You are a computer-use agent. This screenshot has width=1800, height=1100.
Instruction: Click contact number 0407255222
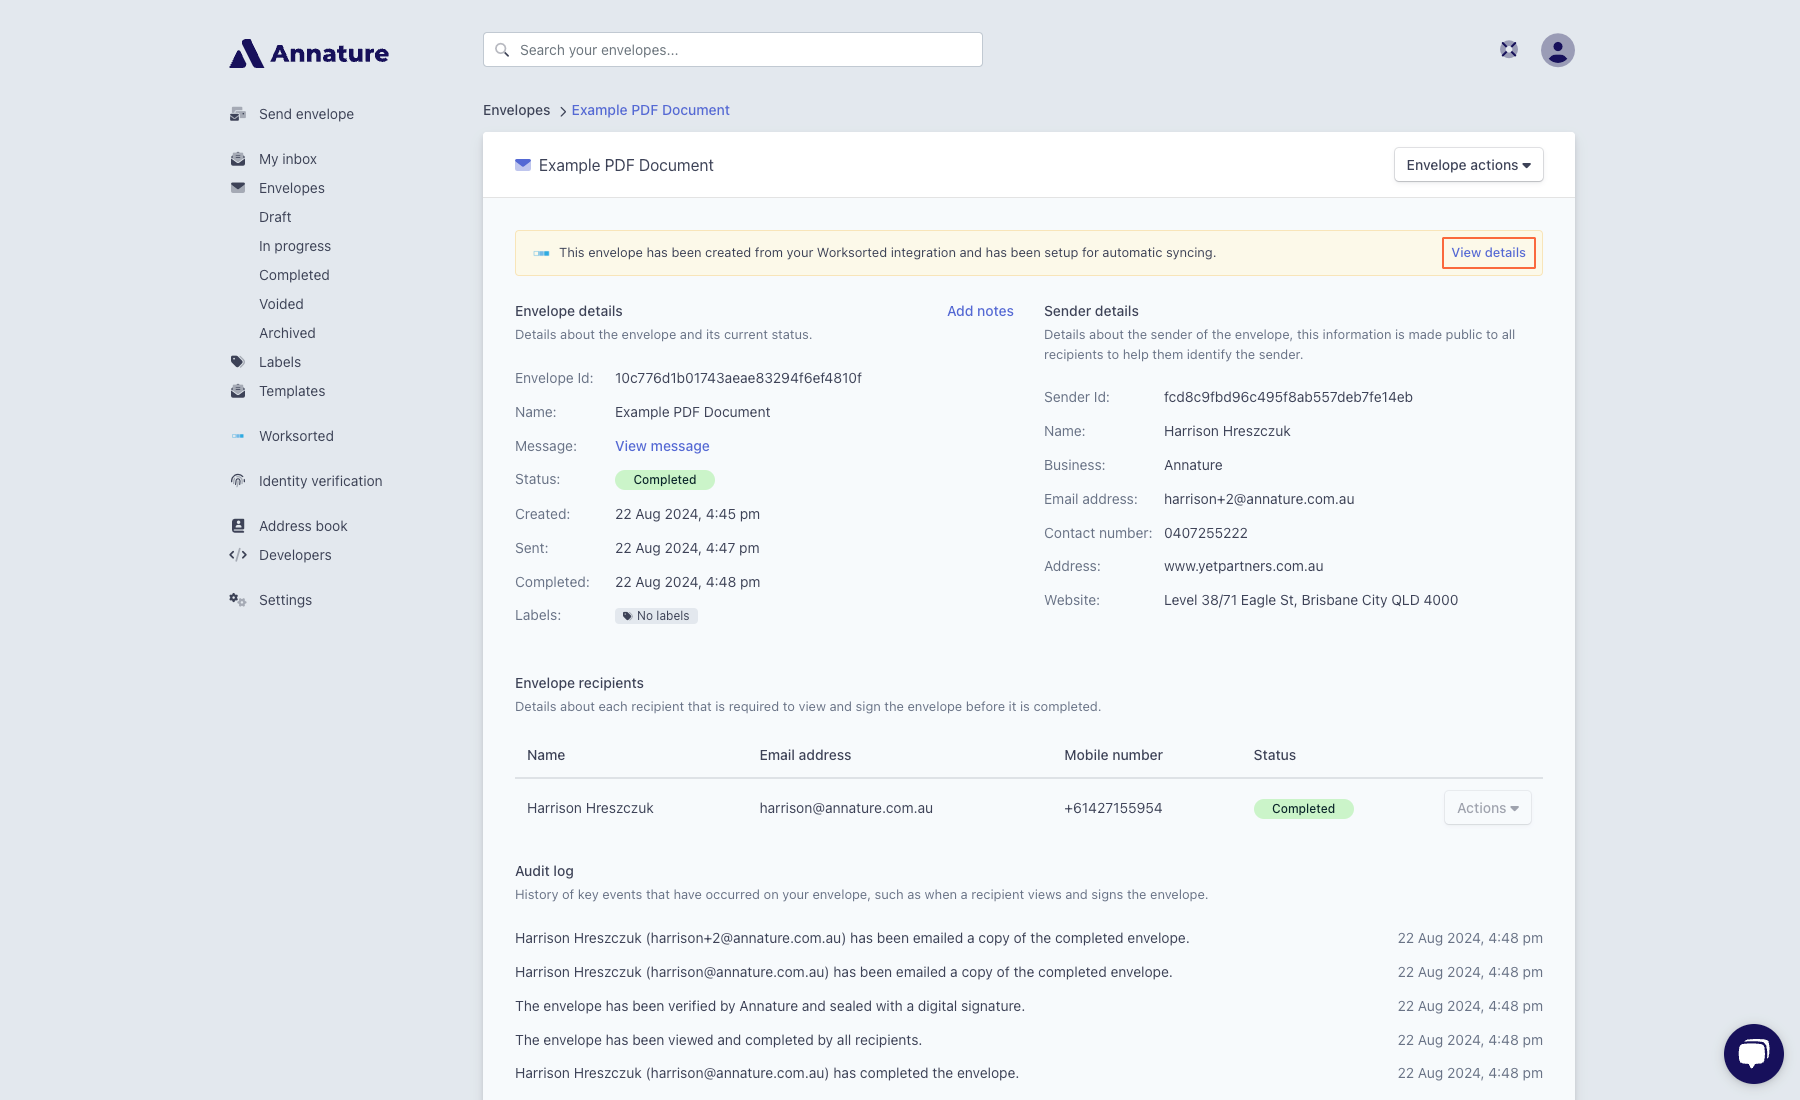[x=1206, y=533]
